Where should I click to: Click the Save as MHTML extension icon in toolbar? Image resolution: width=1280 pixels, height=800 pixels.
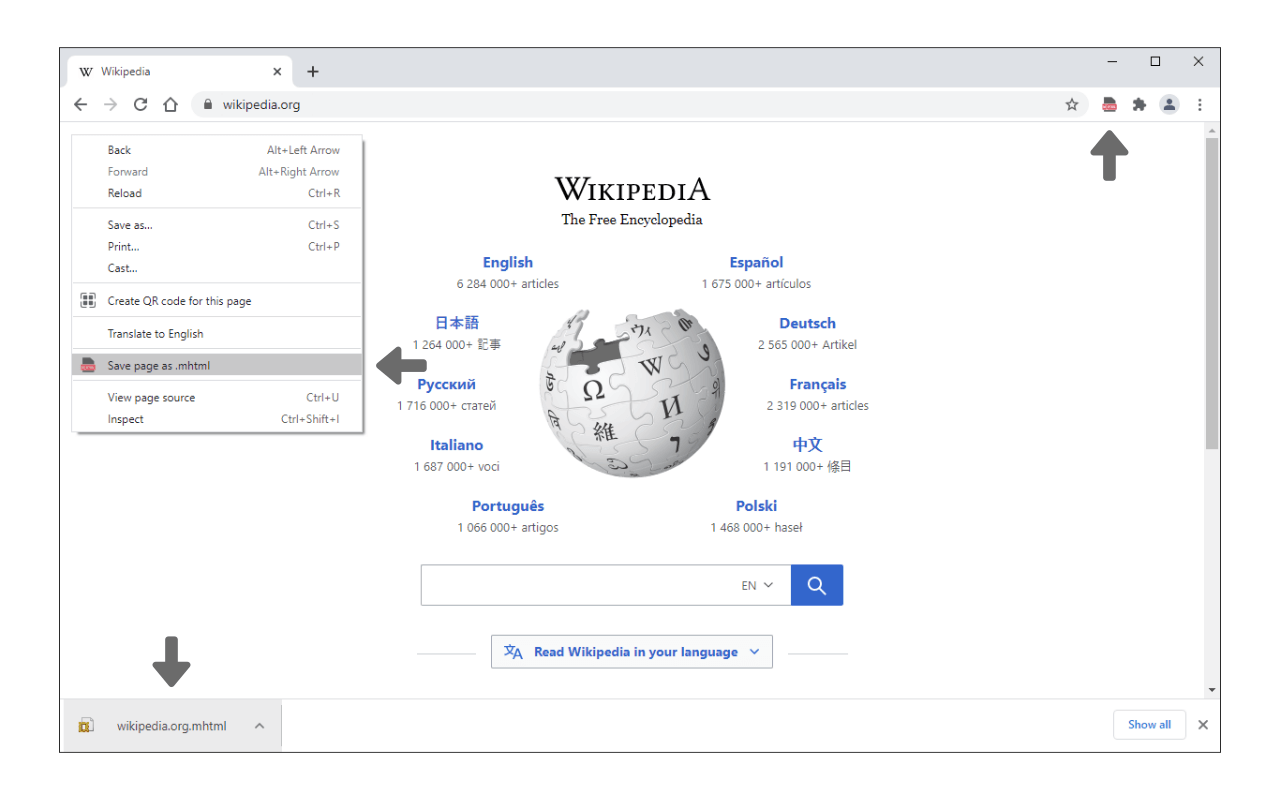point(1109,104)
